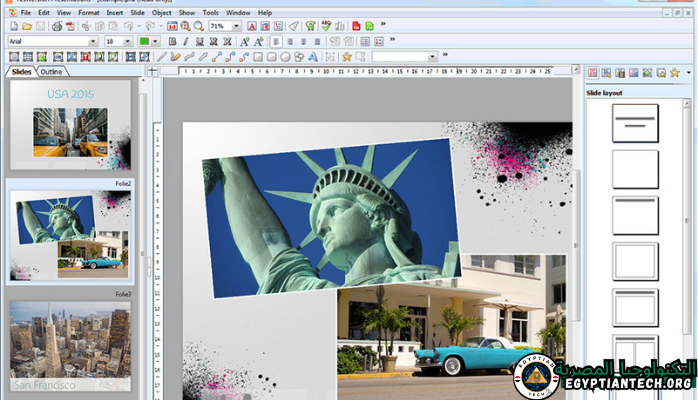This screenshot has width=698, height=400.
Task: Switch to the Outline tab
Action: 51,72
